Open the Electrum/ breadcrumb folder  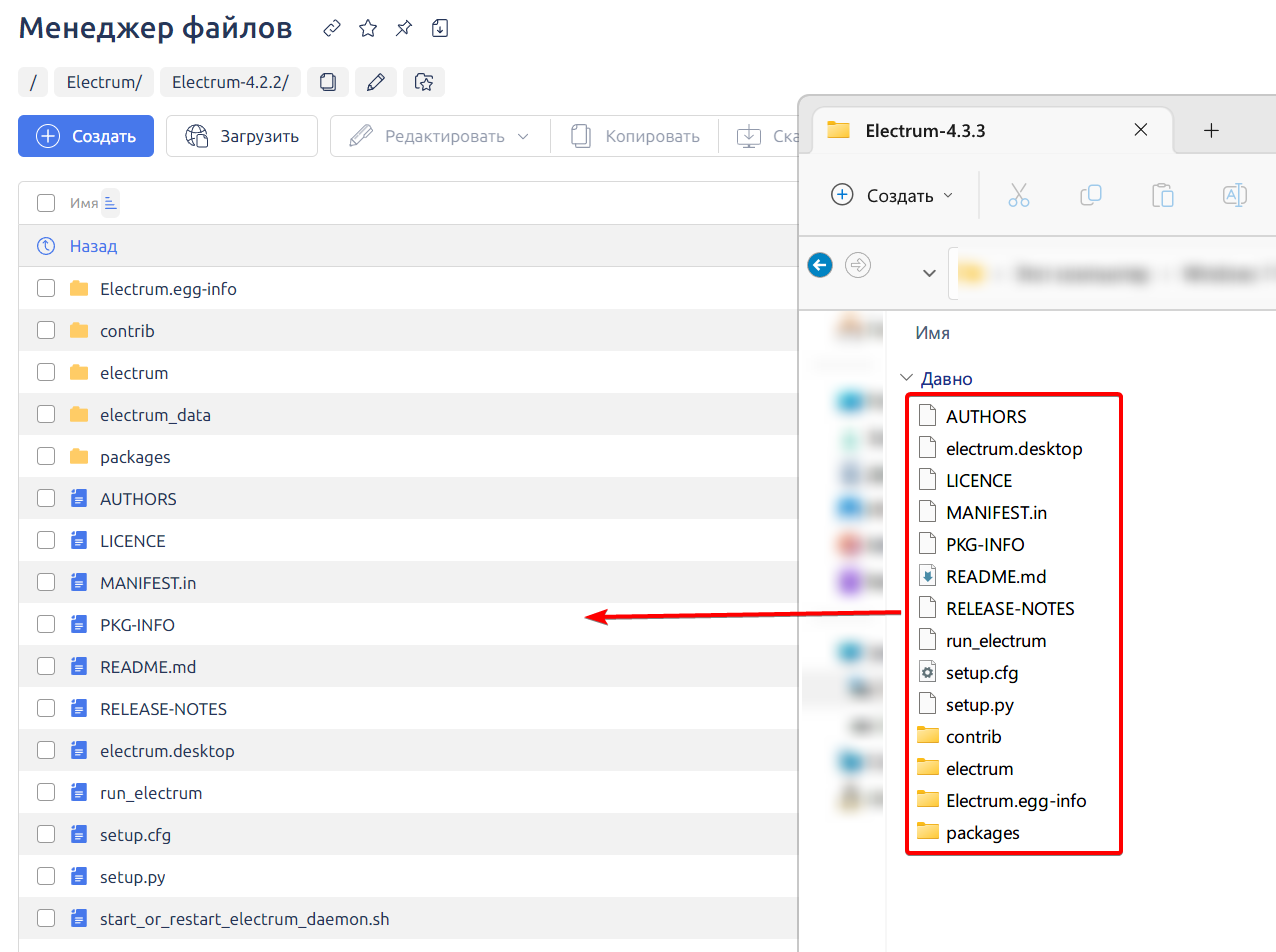(104, 83)
